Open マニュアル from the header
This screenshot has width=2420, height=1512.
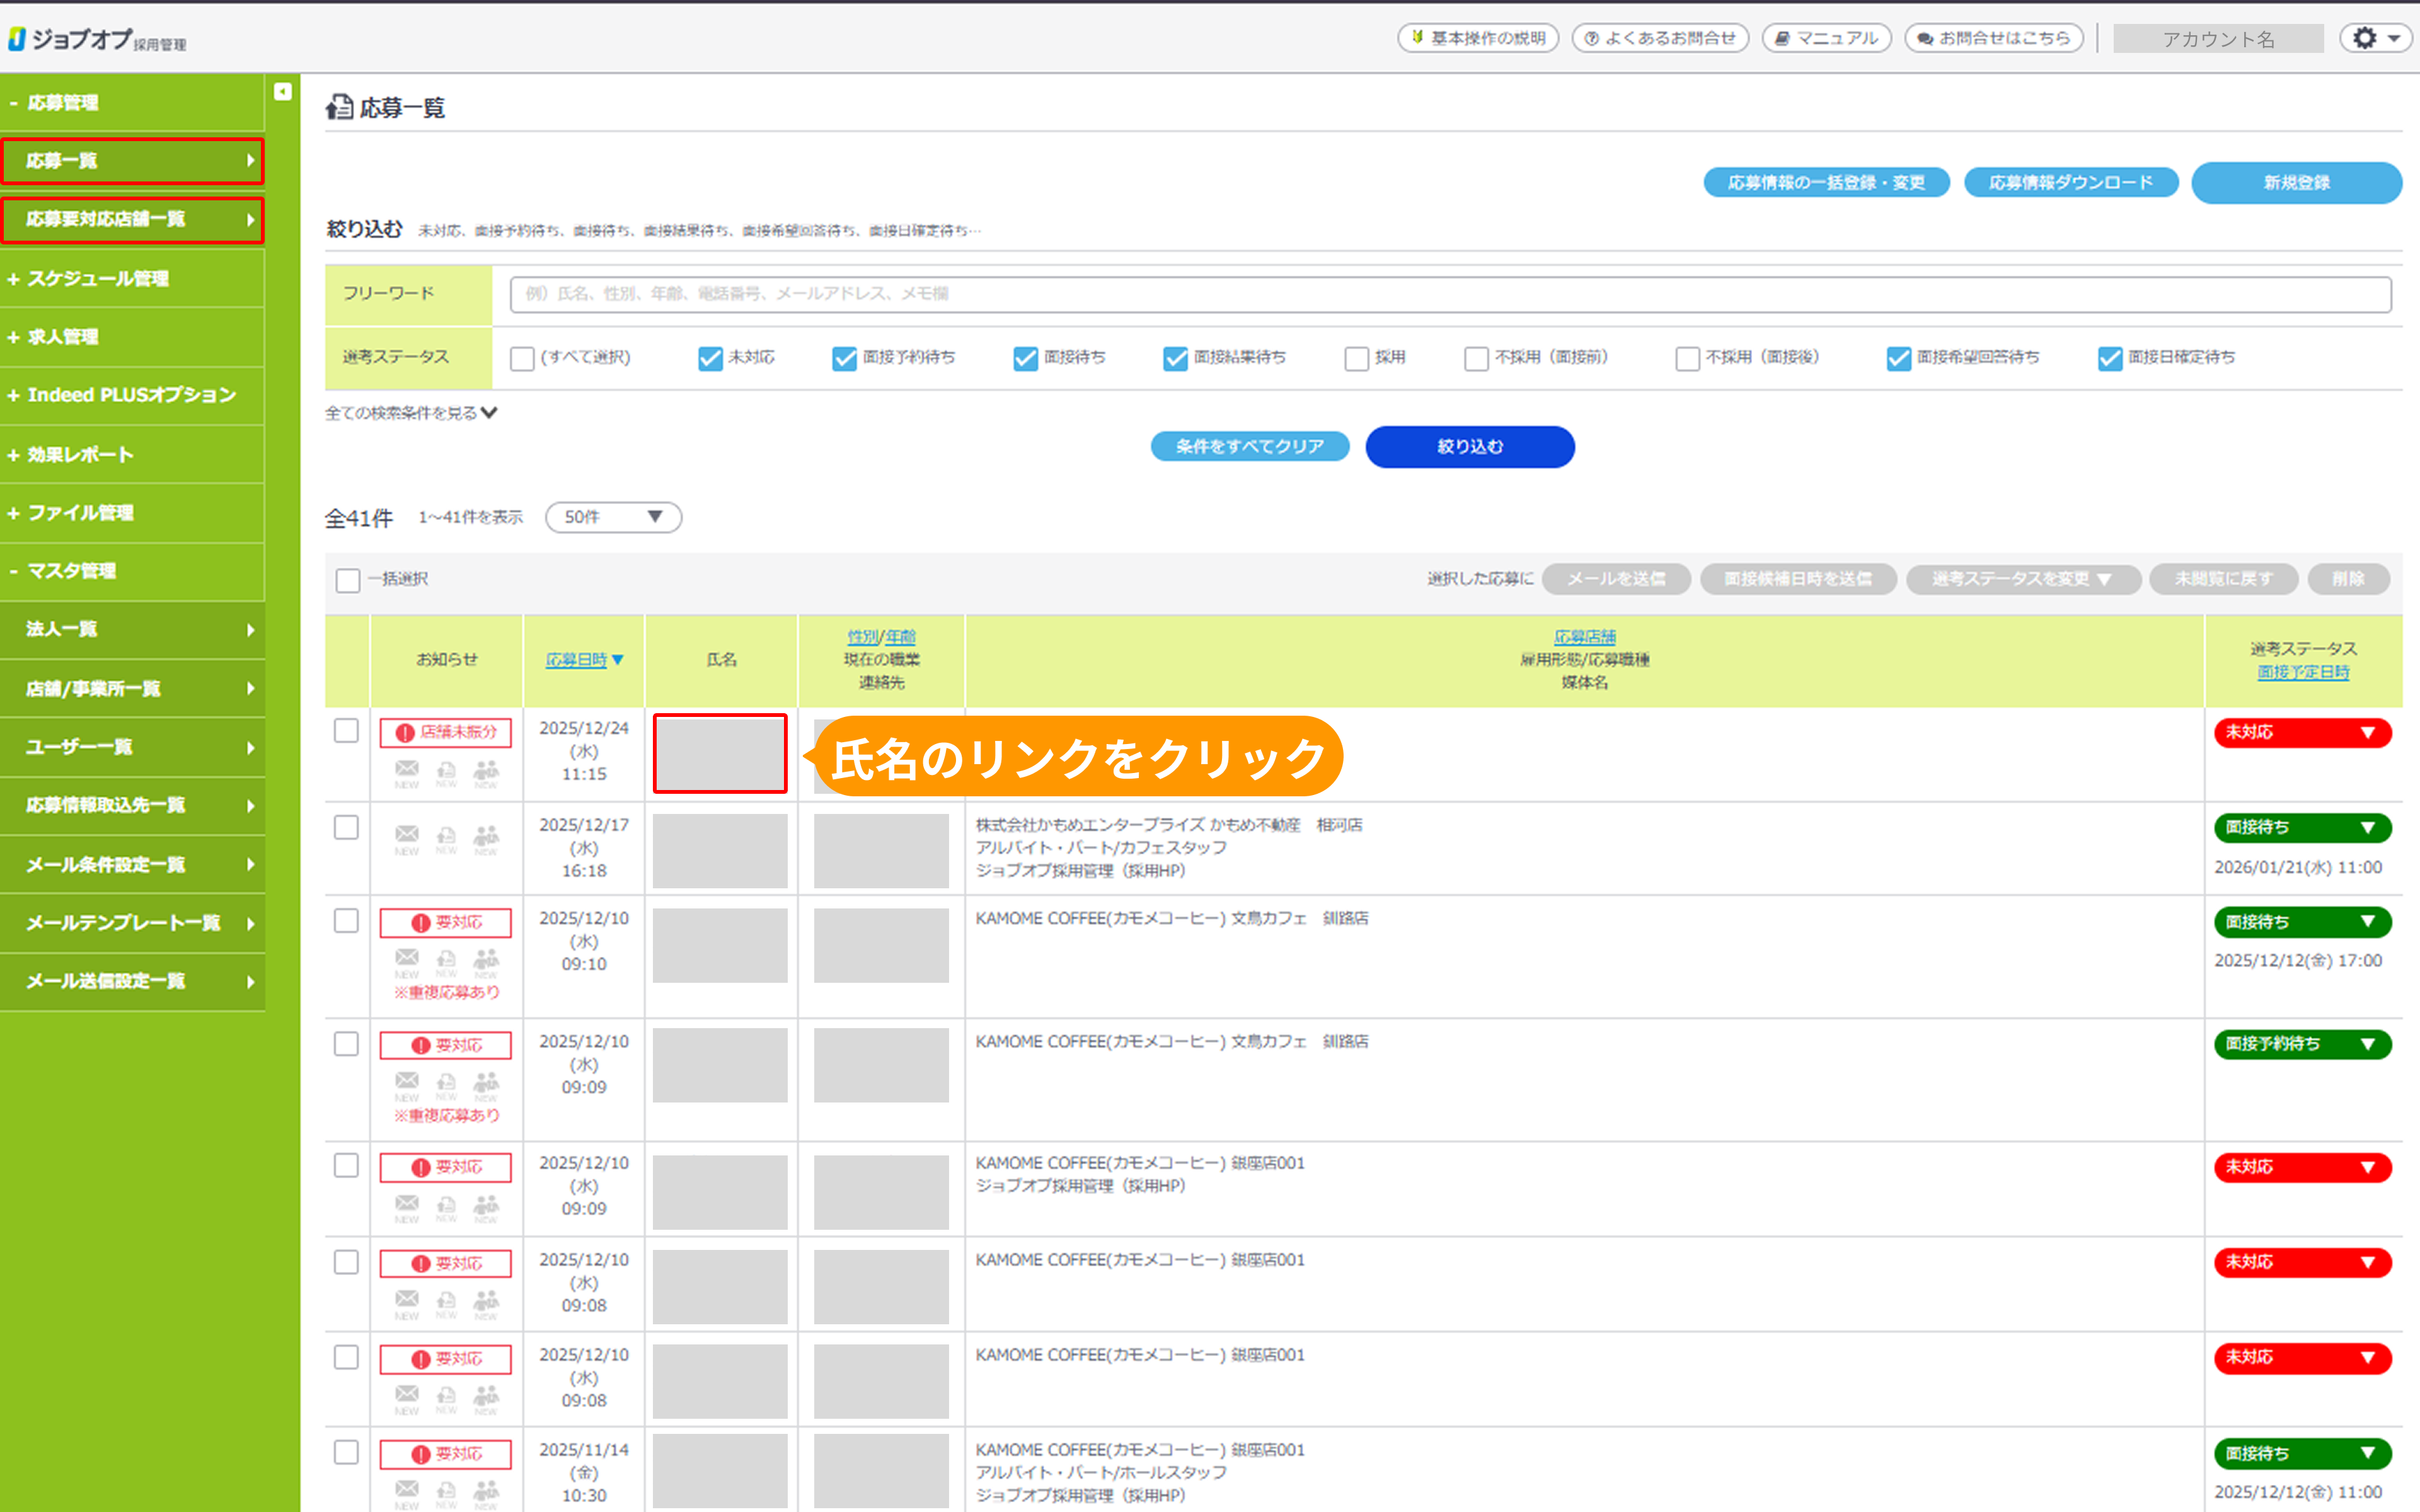click(x=1826, y=39)
